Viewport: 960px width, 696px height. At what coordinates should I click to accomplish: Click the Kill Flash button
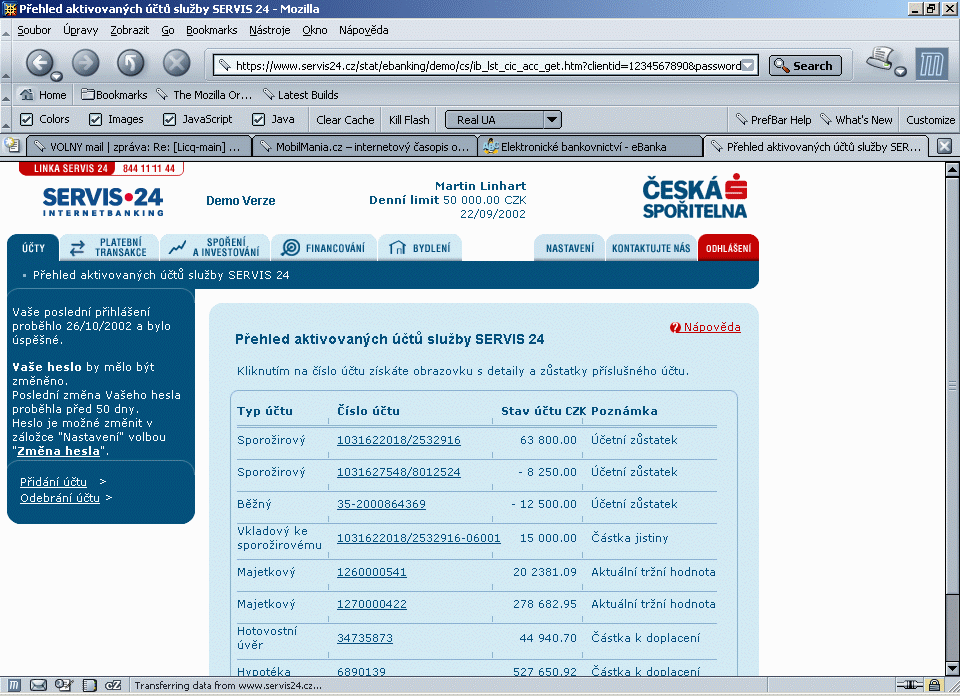tap(409, 120)
